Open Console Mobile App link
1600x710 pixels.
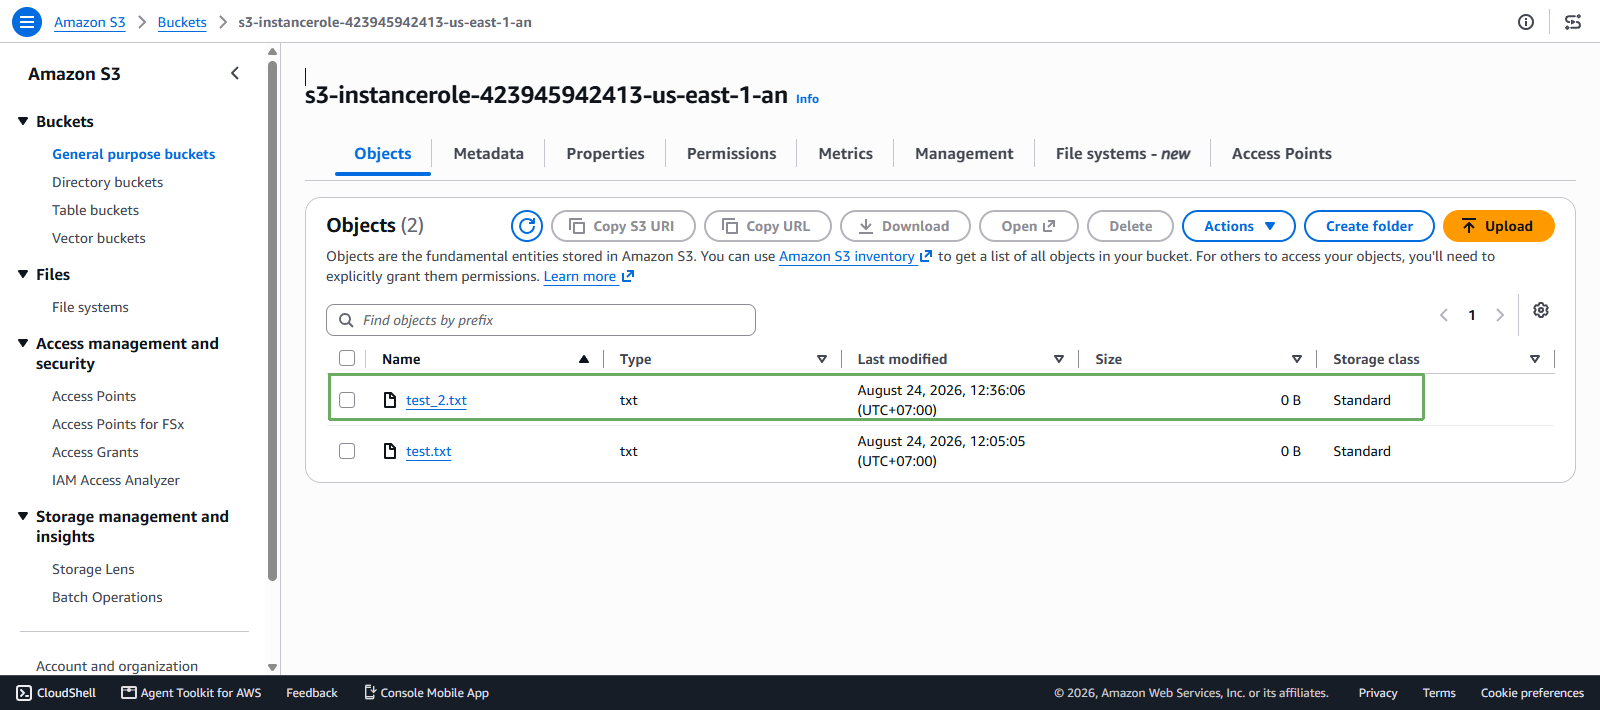point(426,693)
